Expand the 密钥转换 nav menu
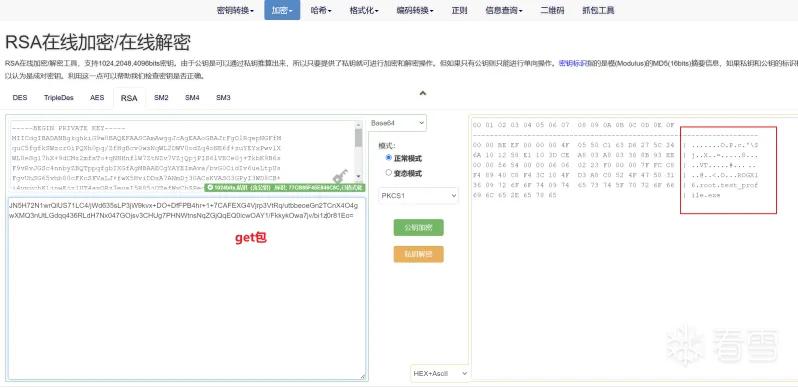The height and width of the screenshot is (388, 798). tap(235, 10)
